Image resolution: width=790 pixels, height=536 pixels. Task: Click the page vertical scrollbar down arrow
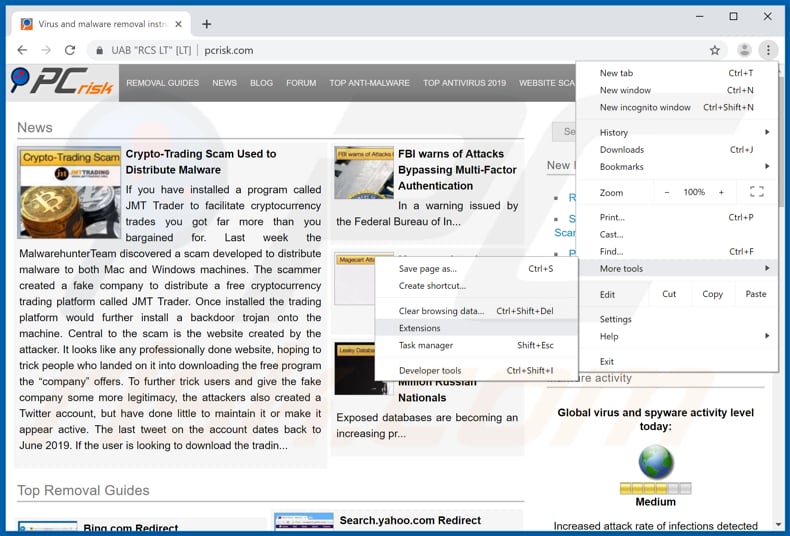tap(780, 525)
